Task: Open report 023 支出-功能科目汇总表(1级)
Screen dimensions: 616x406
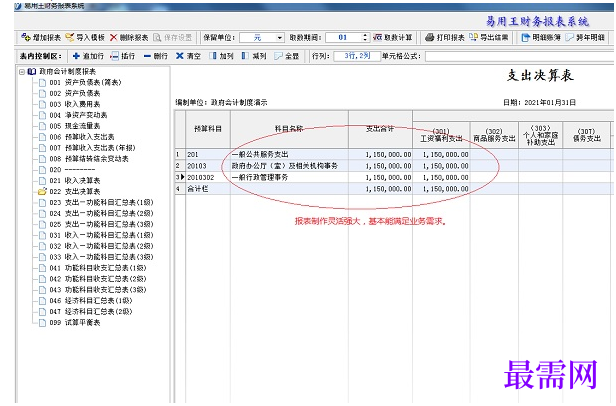Action: (101, 202)
